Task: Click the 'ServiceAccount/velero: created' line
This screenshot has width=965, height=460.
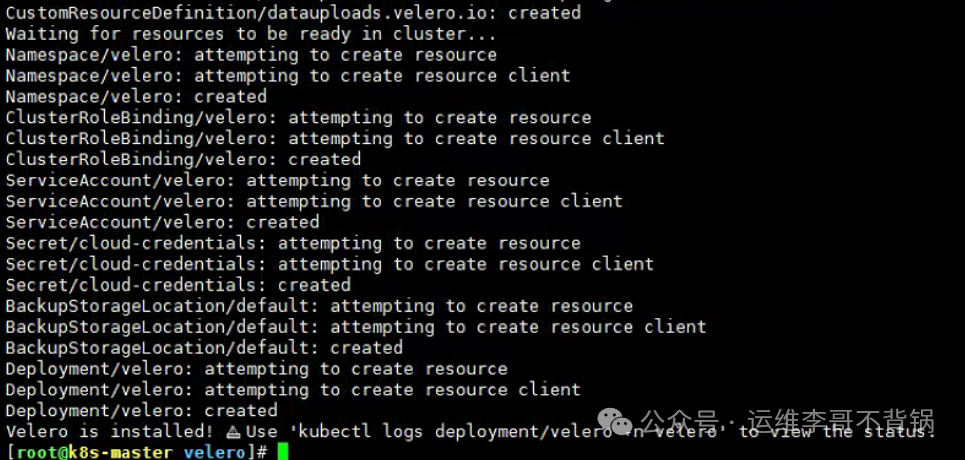Action: point(162,222)
